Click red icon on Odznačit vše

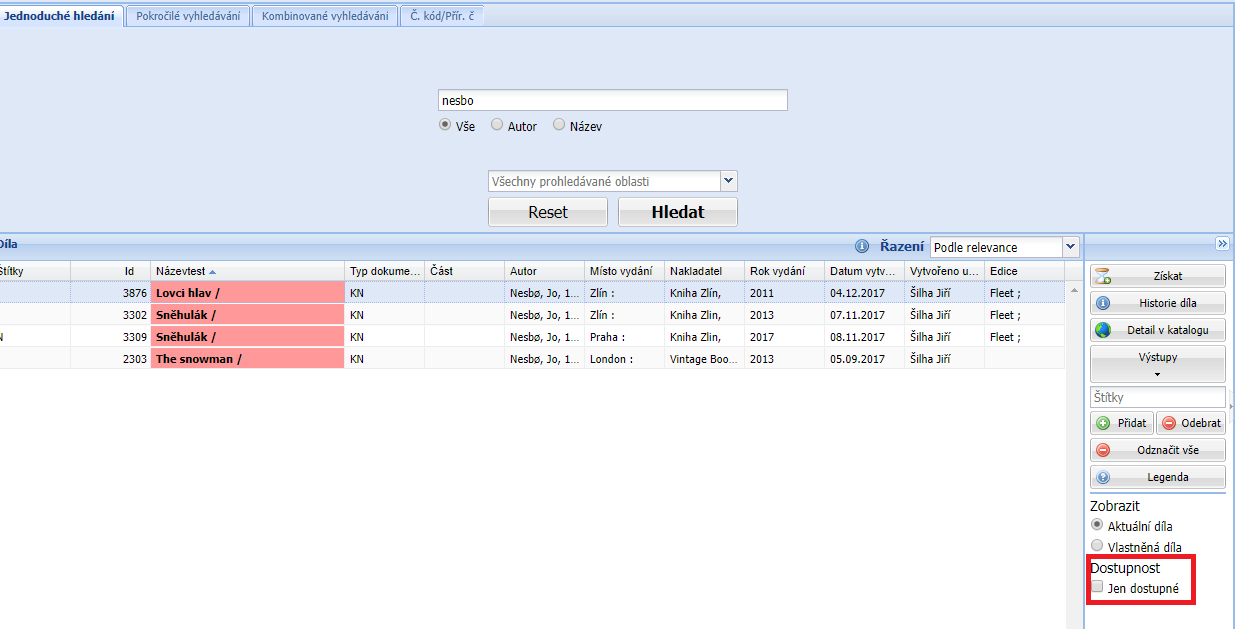tap(1104, 450)
